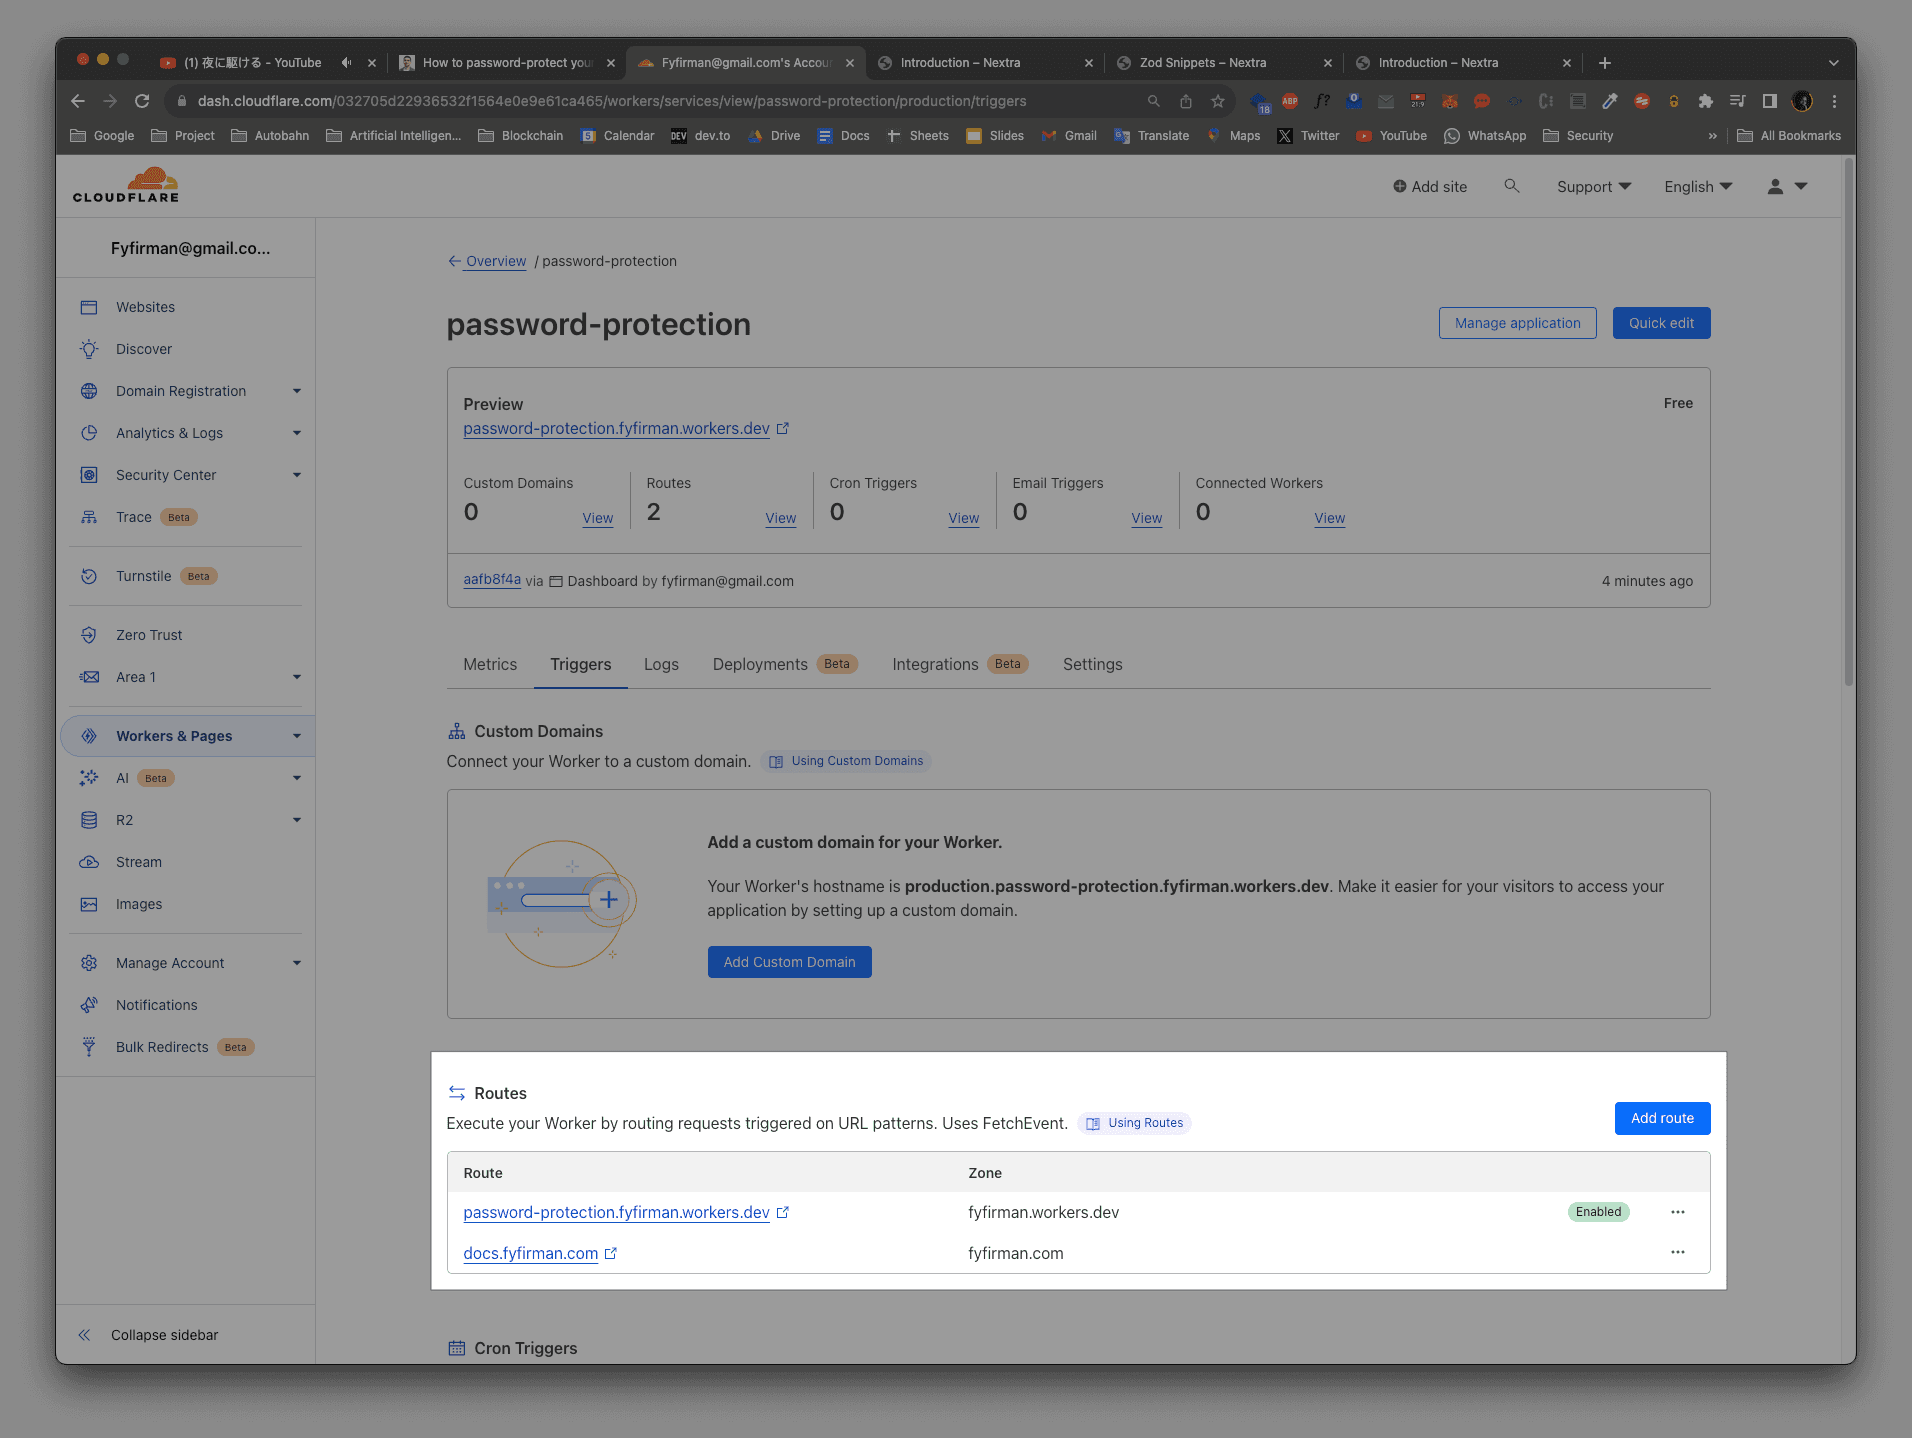Open the English language dropdown
This screenshot has height=1438, width=1912.
1698,187
